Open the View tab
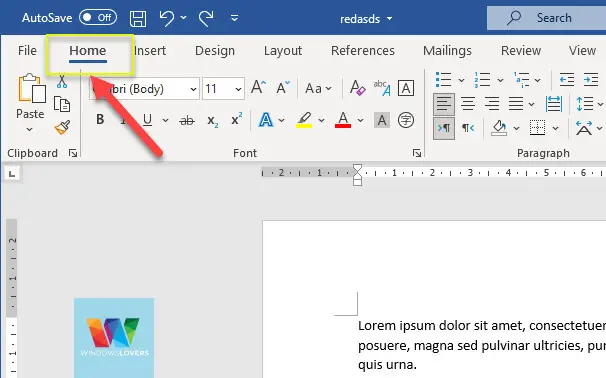Image resolution: width=606 pixels, height=378 pixels. pos(582,51)
